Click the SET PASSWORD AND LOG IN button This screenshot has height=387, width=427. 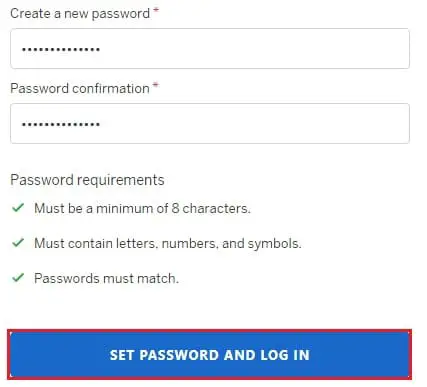coord(210,355)
